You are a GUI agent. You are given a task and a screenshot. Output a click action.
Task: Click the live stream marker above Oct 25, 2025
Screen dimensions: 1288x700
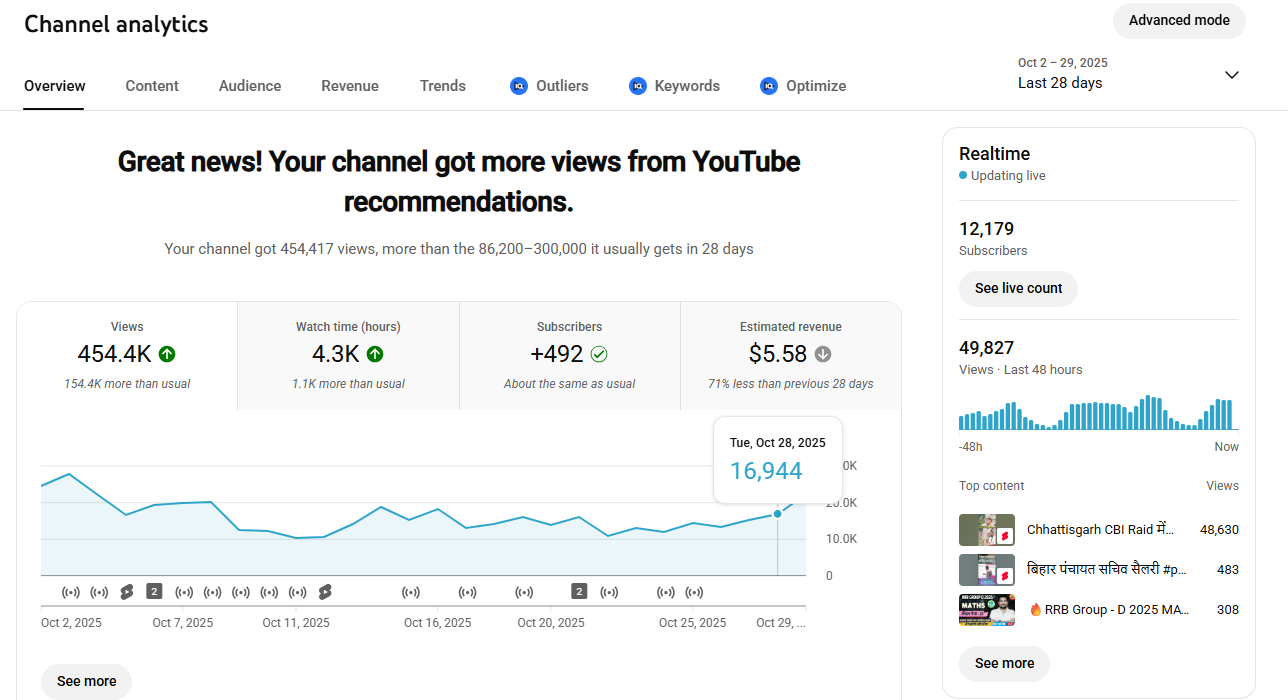[x=694, y=592]
